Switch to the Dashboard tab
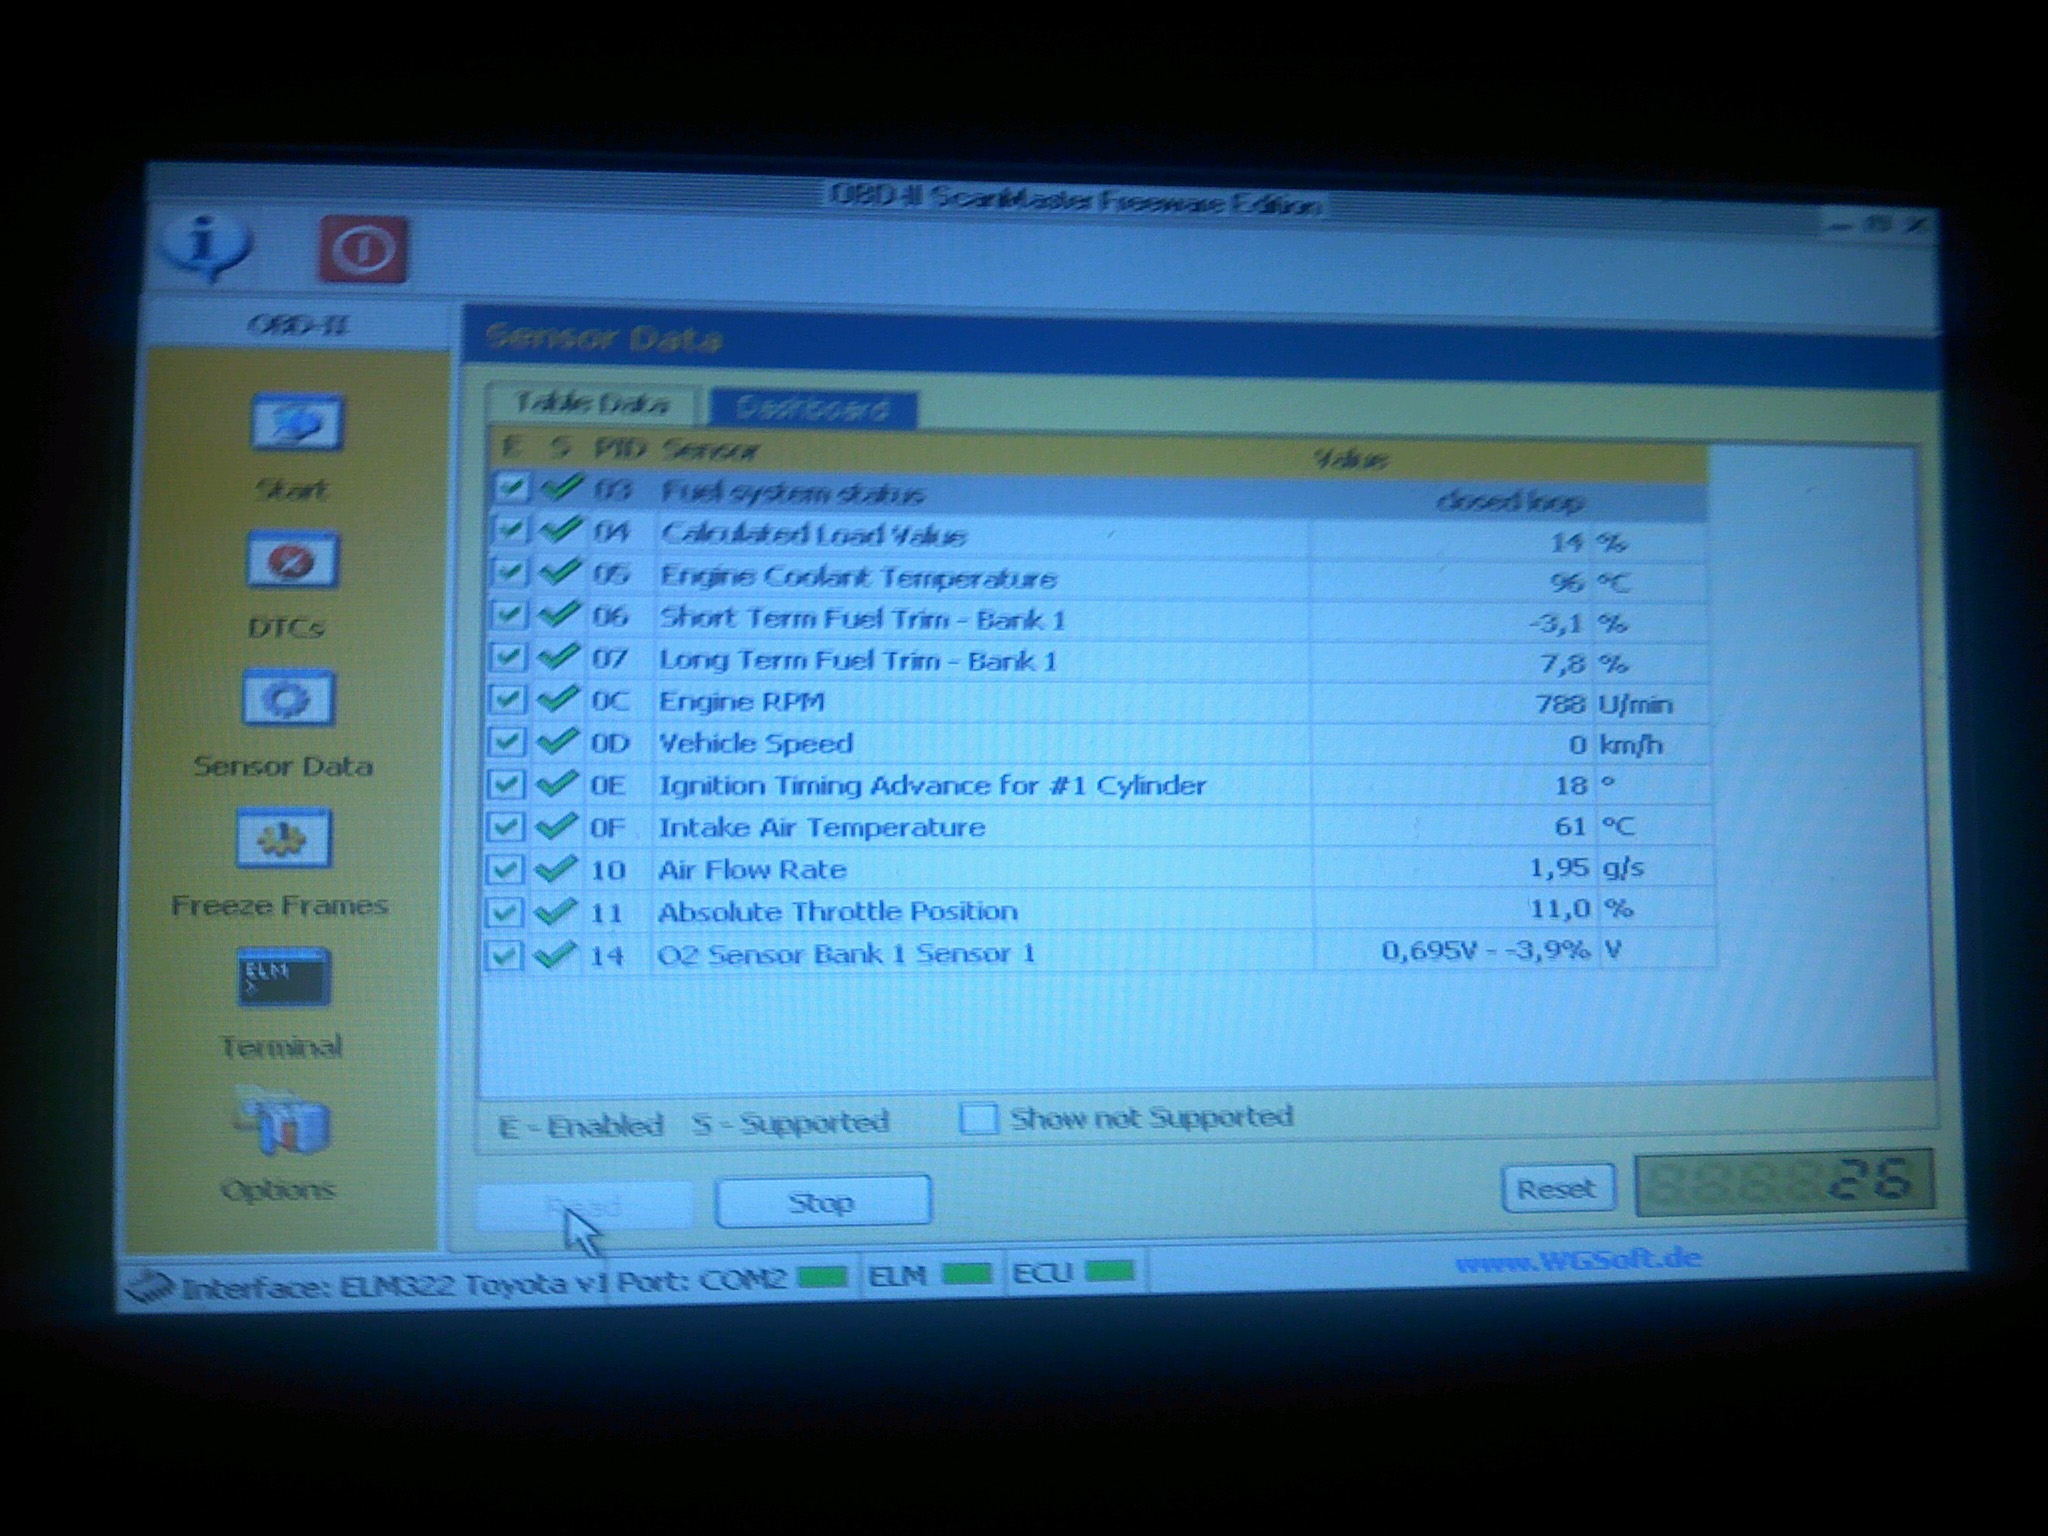The width and height of the screenshot is (2048, 1536). click(811, 408)
